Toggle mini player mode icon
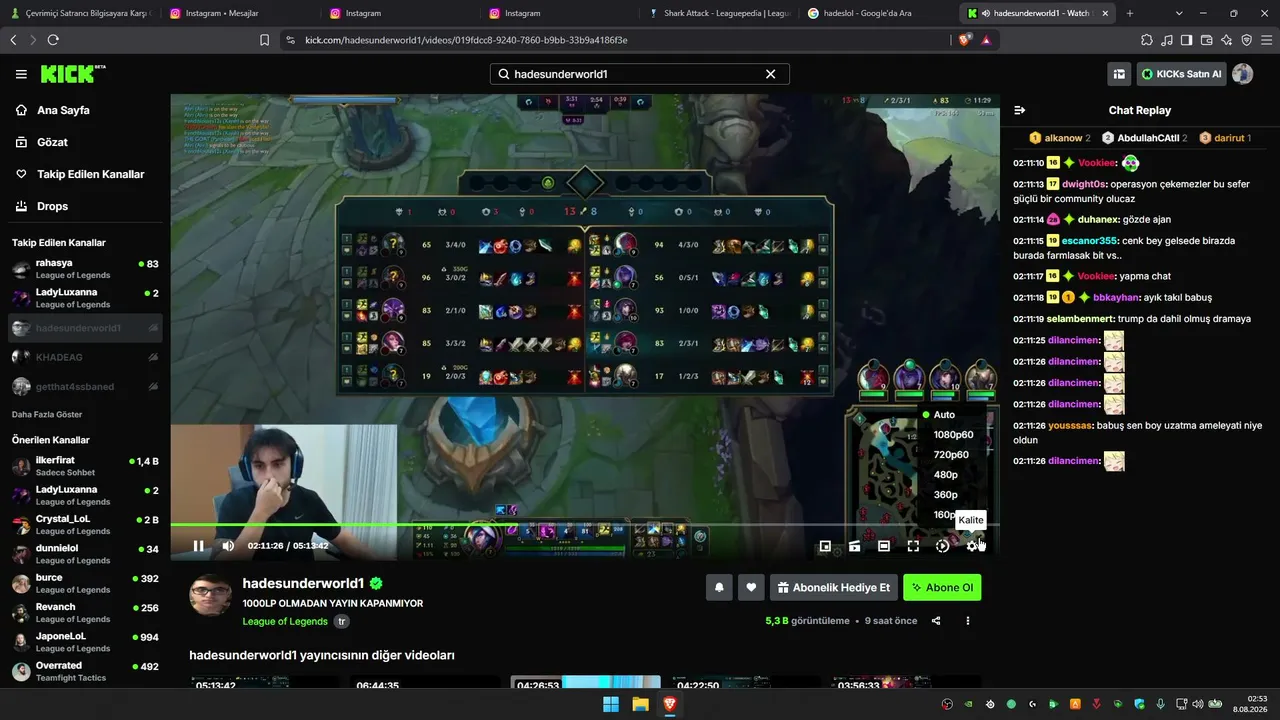1280x720 pixels. click(x=825, y=546)
